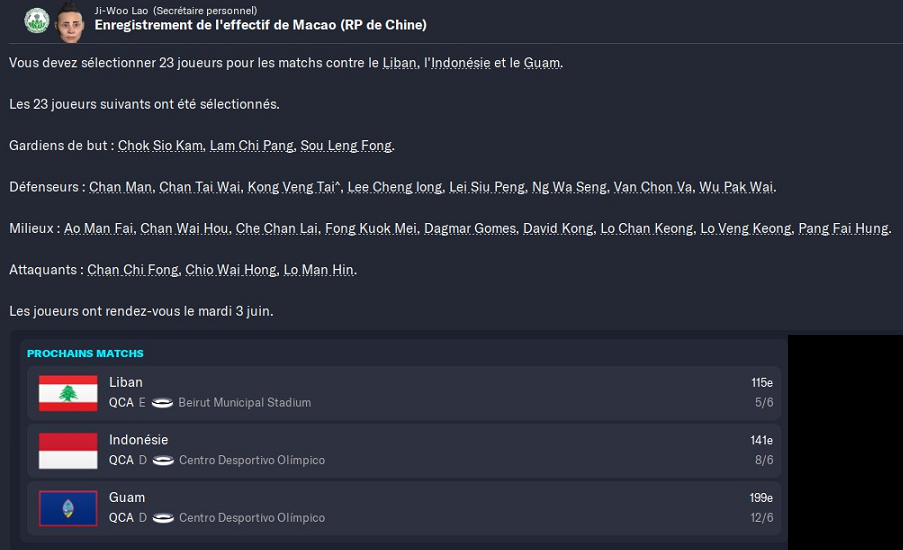Click the Guam flag in upcoming matches
The image size is (903, 550).
pyautogui.click(x=68, y=508)
